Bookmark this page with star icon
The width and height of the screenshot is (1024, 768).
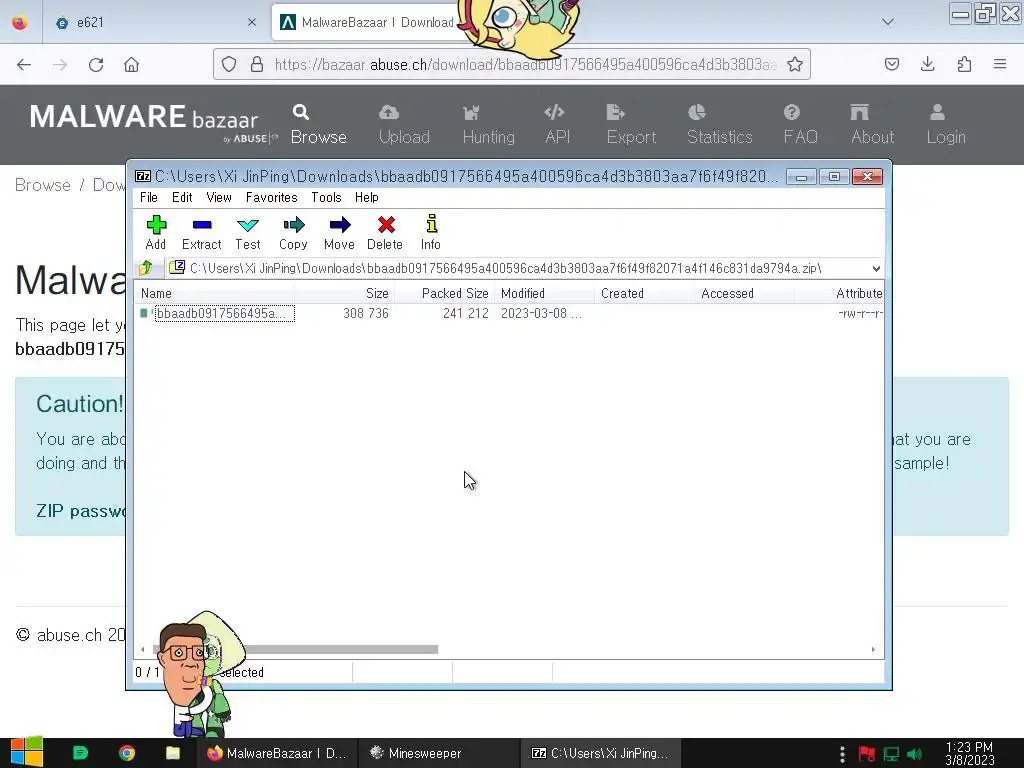tap(795, 64)
